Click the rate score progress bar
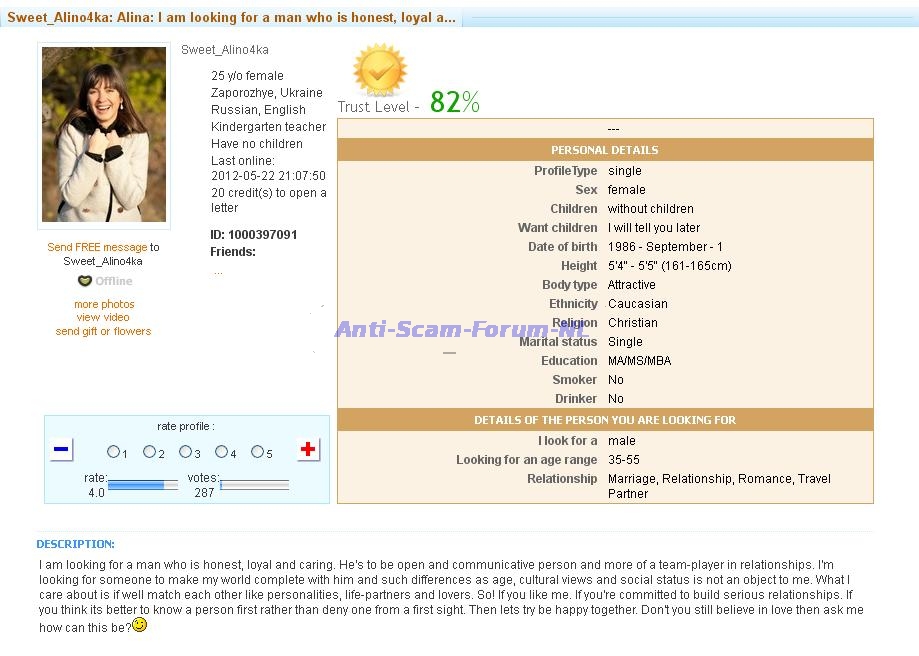919x656 pixels. (142, 485)
